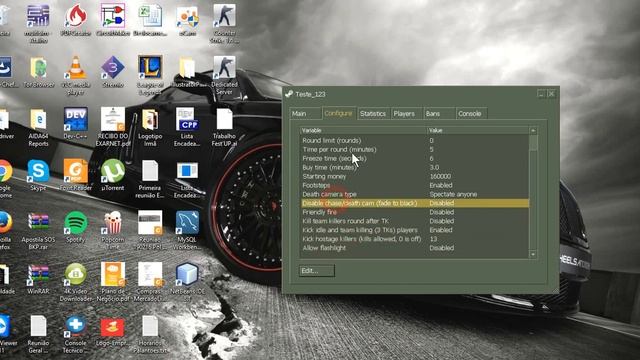Open the Spotify desktop shortcut

click(x=76, y=227)
